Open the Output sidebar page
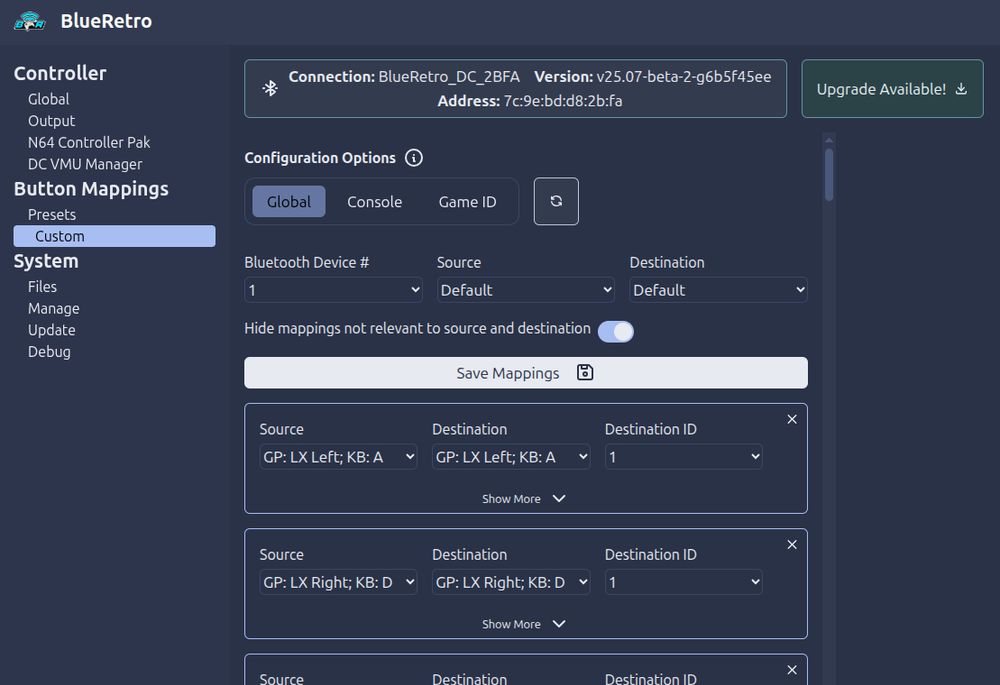 tap(52, 121)
